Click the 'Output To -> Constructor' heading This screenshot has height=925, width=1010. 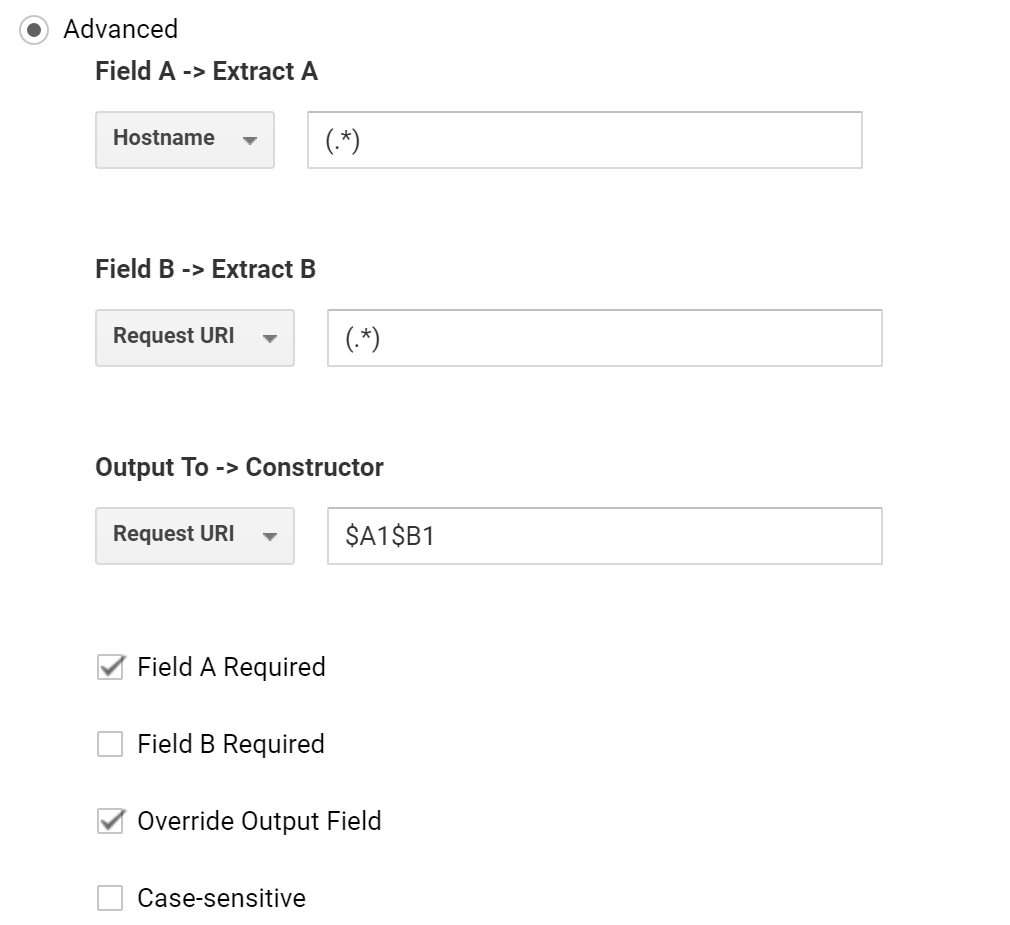pyautogui.click(x=239, y=467)
